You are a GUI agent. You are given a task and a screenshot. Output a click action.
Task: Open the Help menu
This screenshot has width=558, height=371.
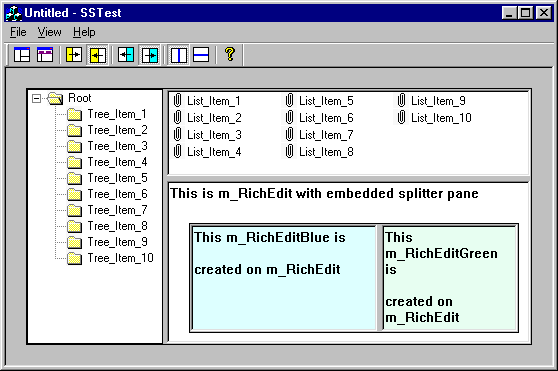point(84,32)
